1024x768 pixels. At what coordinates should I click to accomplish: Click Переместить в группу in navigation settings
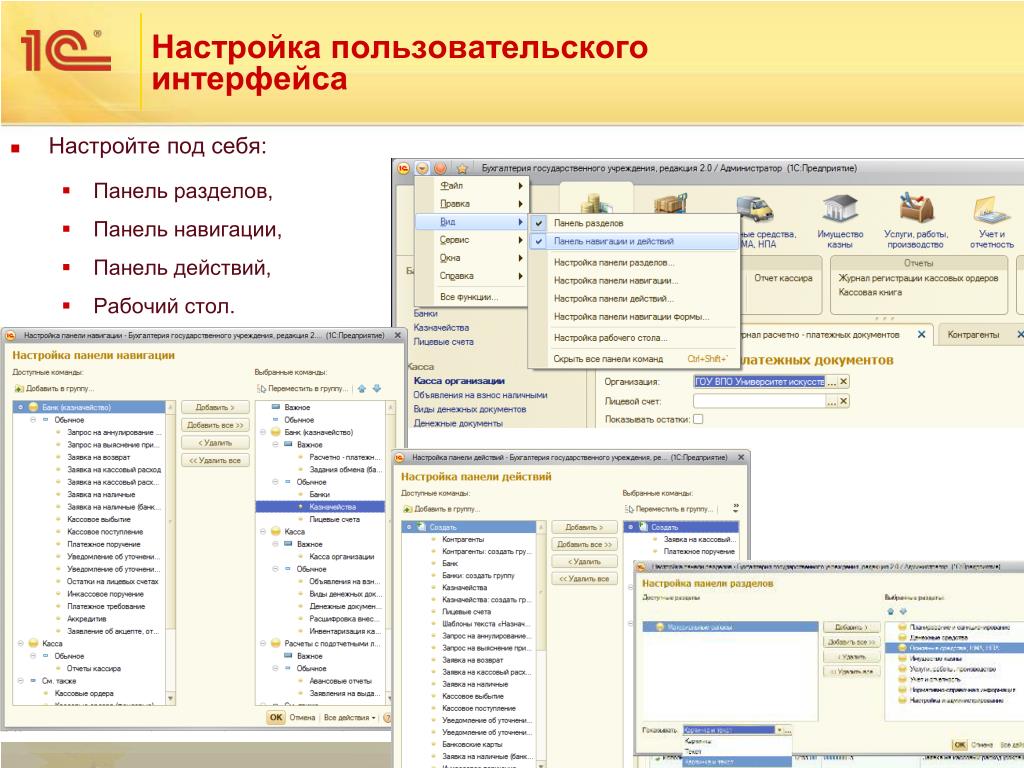click(x=303, y=389)
